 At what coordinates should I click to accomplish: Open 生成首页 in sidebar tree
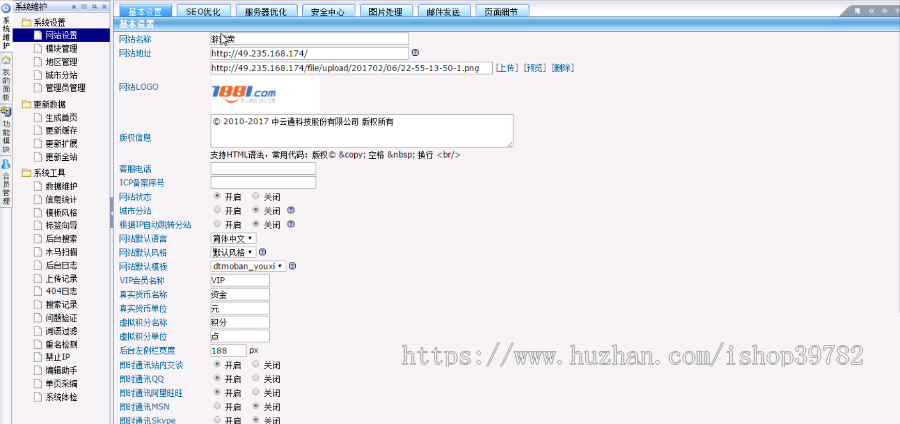click(61, 118)
